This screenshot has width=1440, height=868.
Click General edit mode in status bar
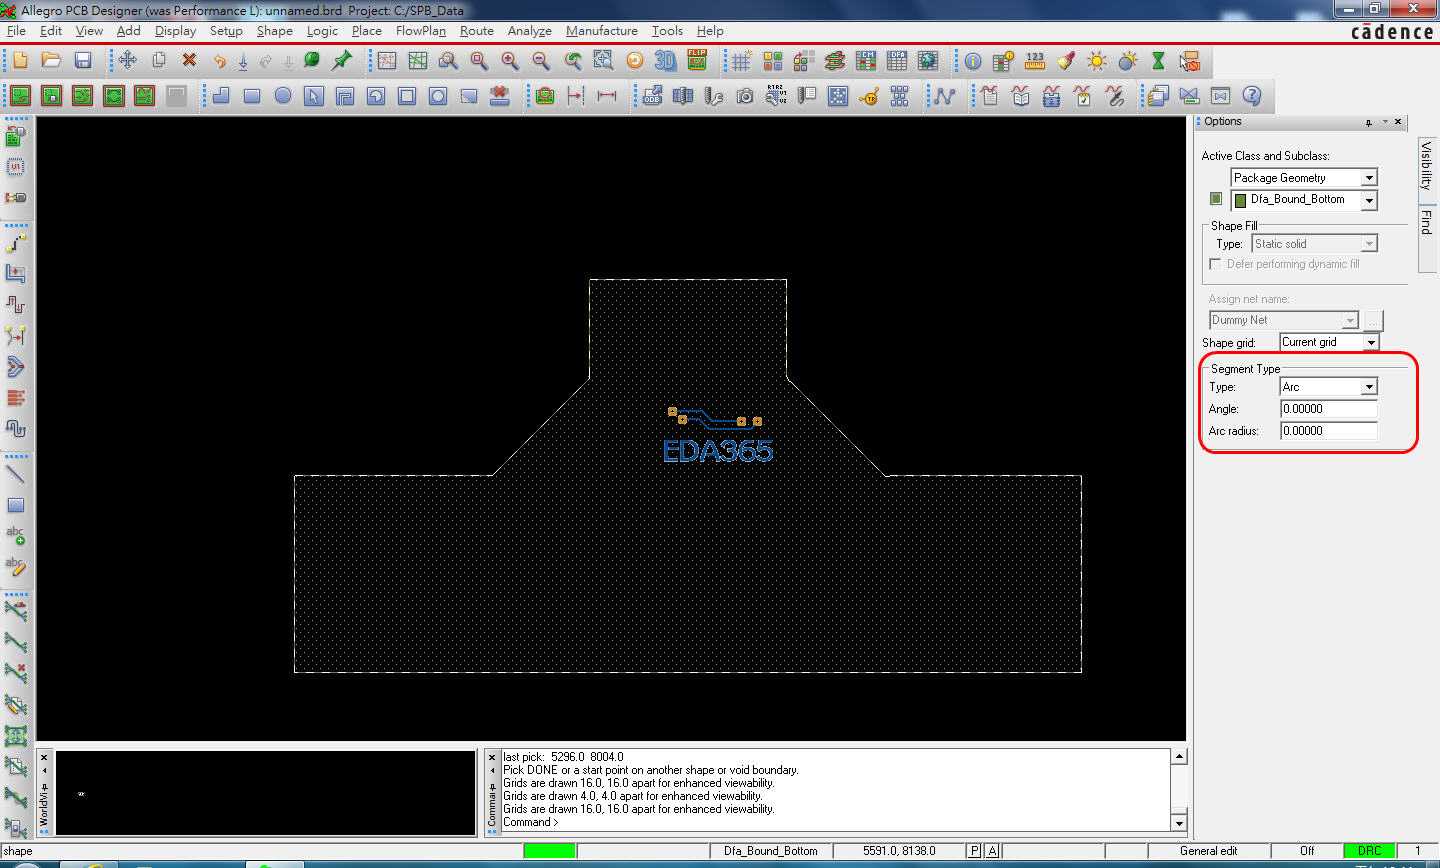click(1208, 851)
